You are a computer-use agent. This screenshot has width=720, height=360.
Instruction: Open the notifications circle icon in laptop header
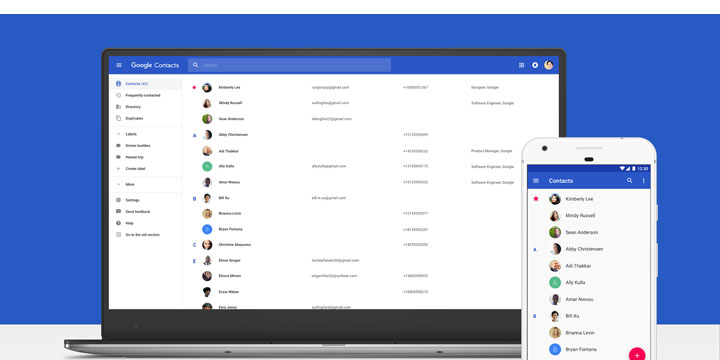pyautogui.click(x=535, y=65)
